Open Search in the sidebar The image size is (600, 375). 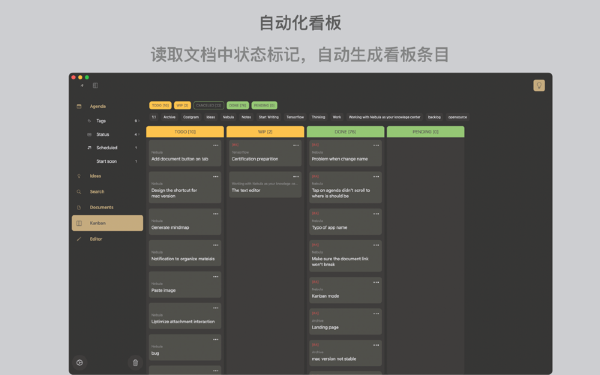click(97, 192)
